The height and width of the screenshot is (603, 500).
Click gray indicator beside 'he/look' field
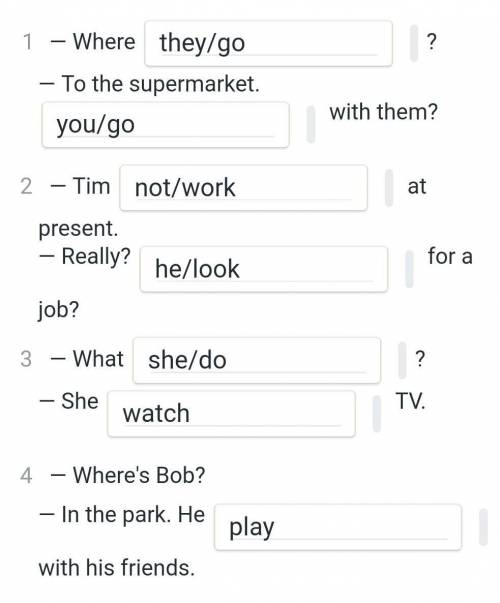410,269
